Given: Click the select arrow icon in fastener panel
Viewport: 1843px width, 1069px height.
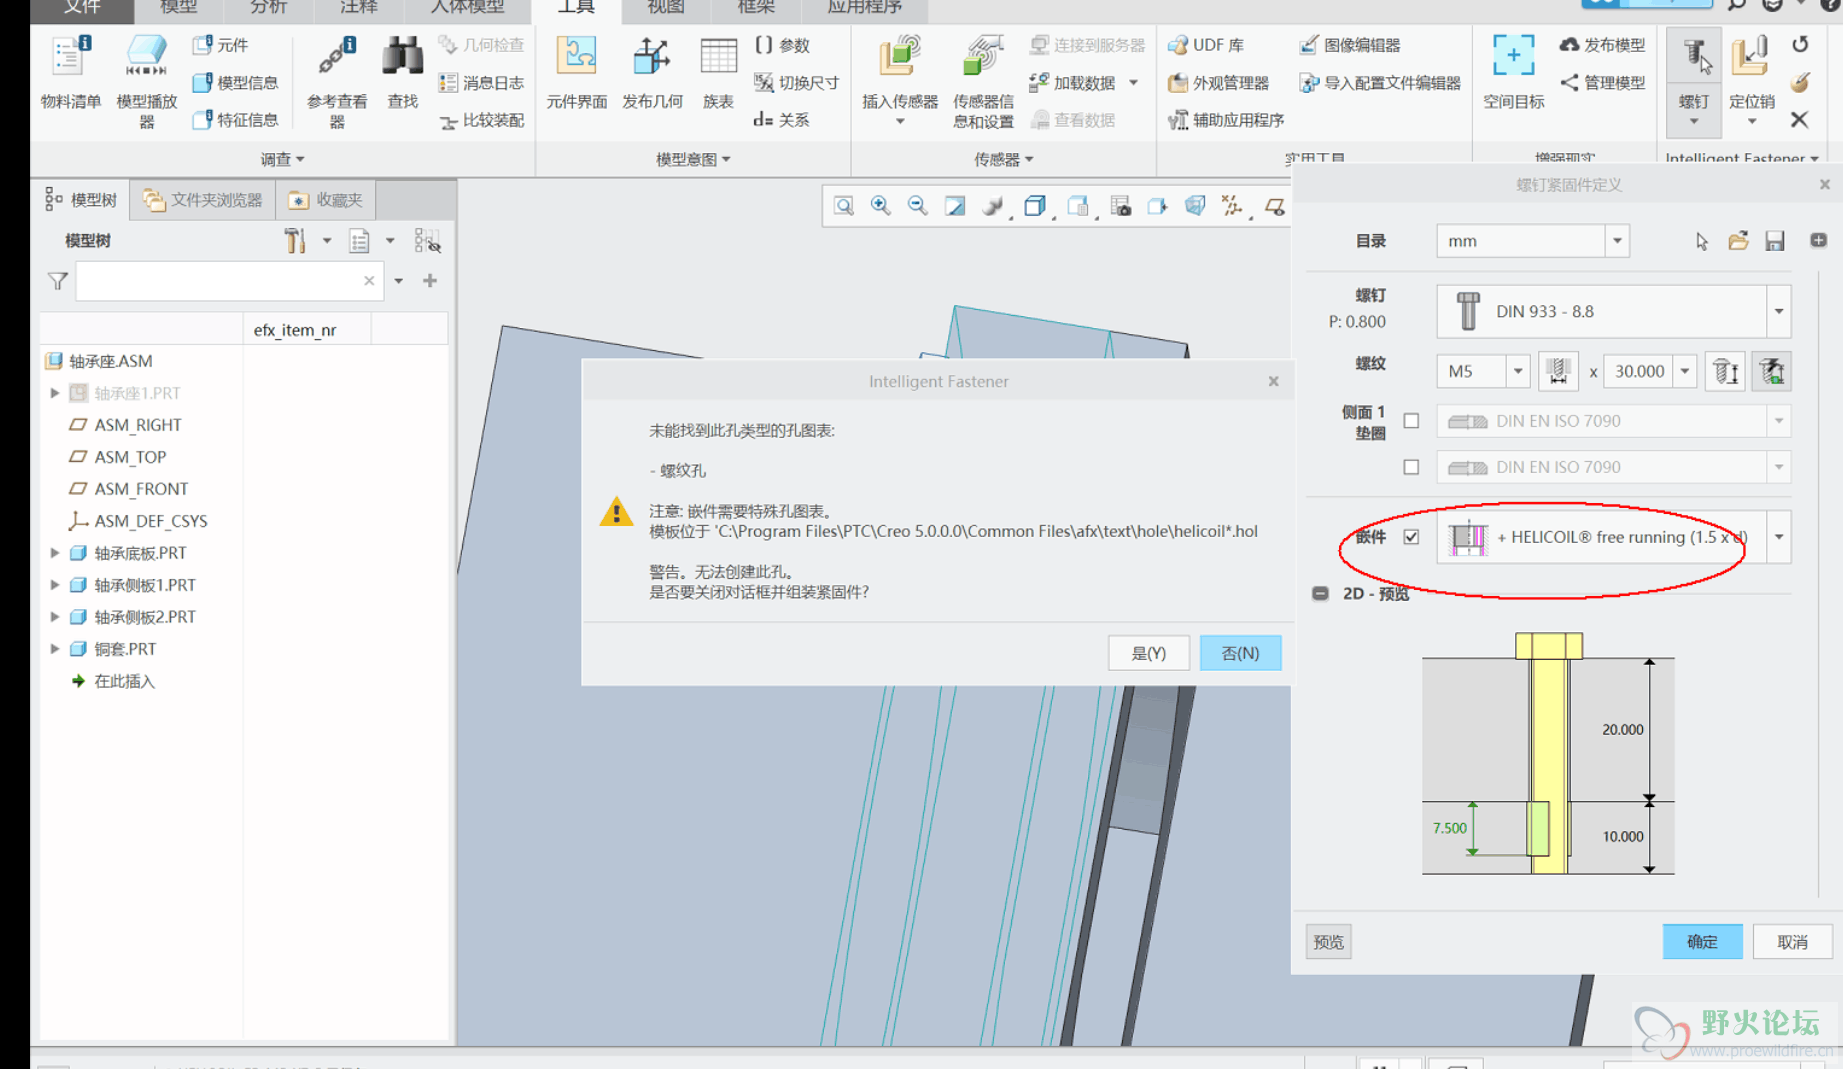Looking at the screenshot, I should pyautogui.click(x=1701, y=241).
